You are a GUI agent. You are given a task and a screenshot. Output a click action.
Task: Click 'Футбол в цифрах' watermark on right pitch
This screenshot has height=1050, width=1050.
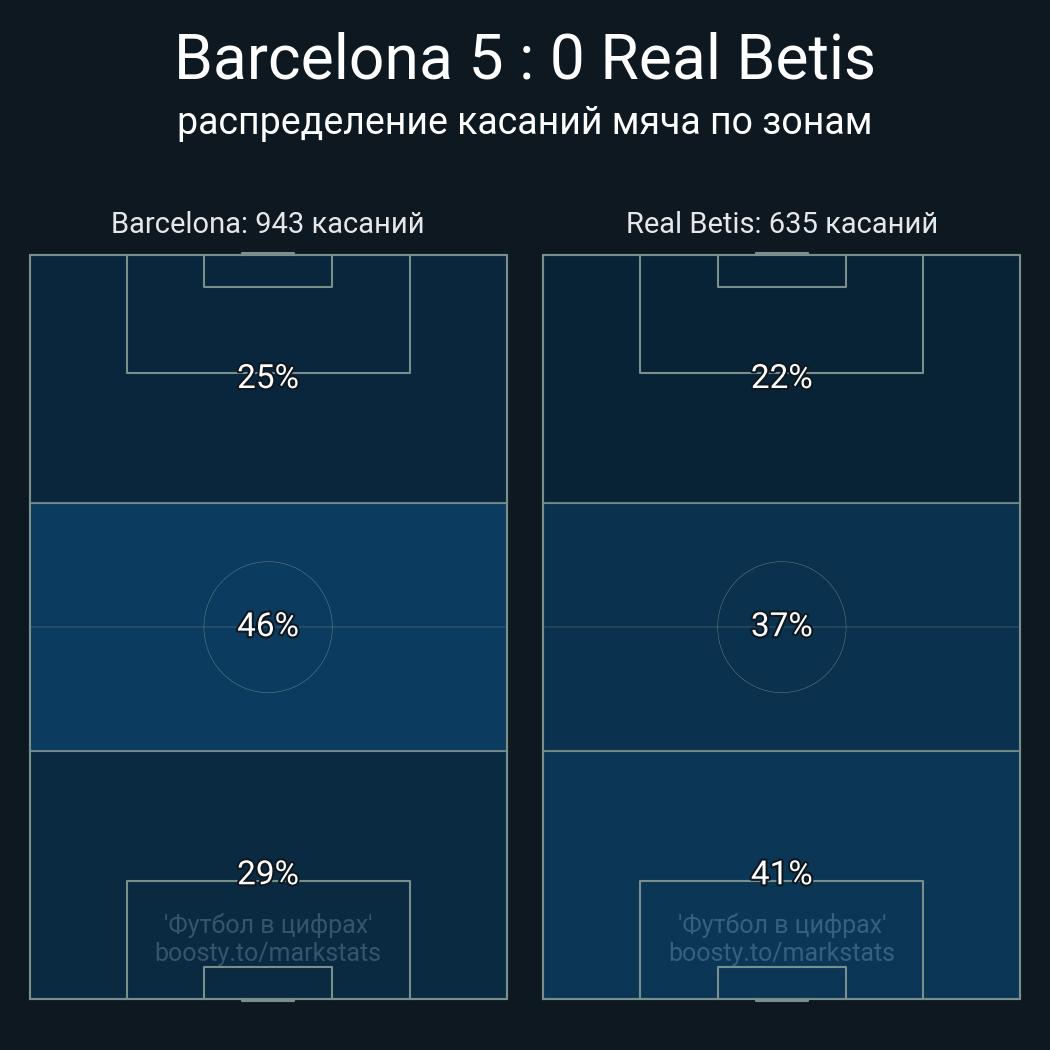781,925
